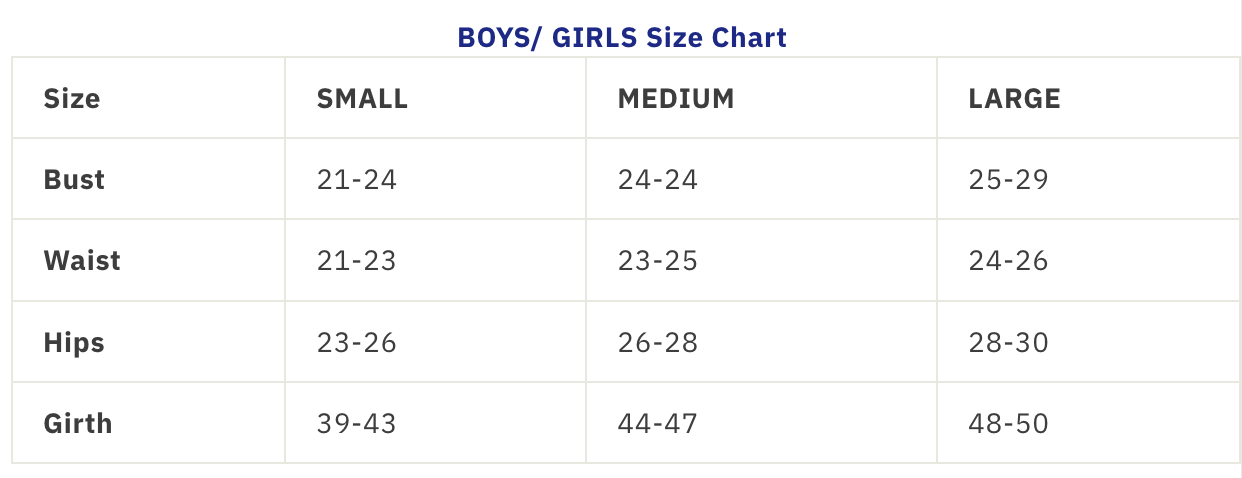Viewport: 1242px width, 478px height.
Task: Click the large hips value 28-30
Action: point(1008,343)
